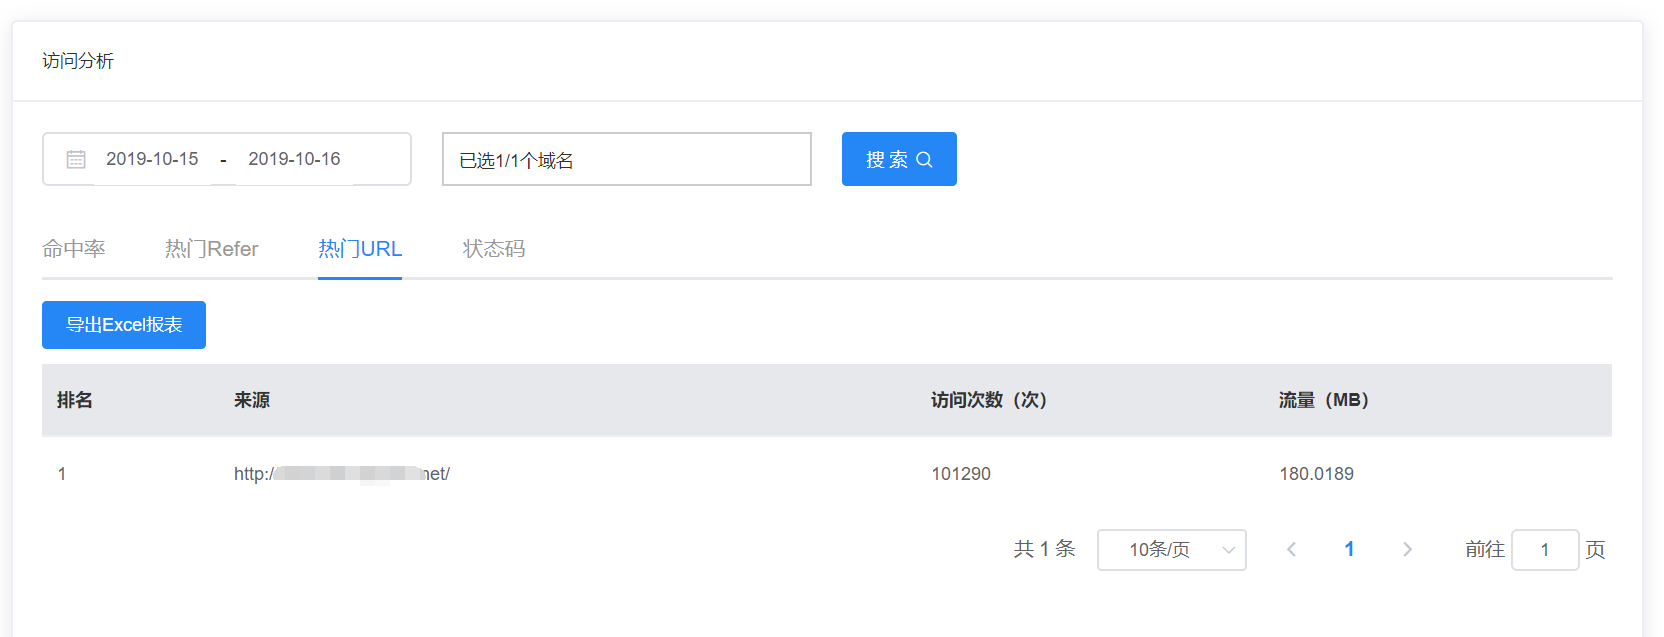Select page 1 in pagination
Screen dimensions: 1664x637
click(1349, 549)
